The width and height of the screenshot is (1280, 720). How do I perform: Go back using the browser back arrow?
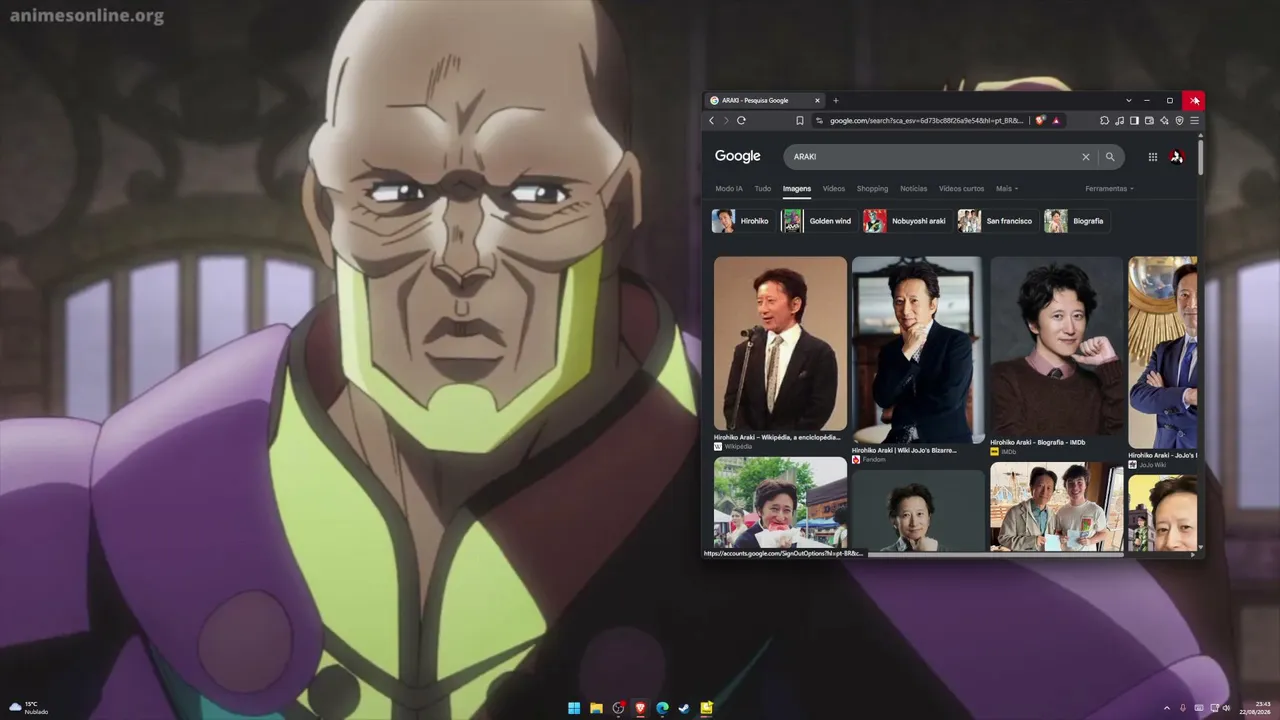coord(712,120)
